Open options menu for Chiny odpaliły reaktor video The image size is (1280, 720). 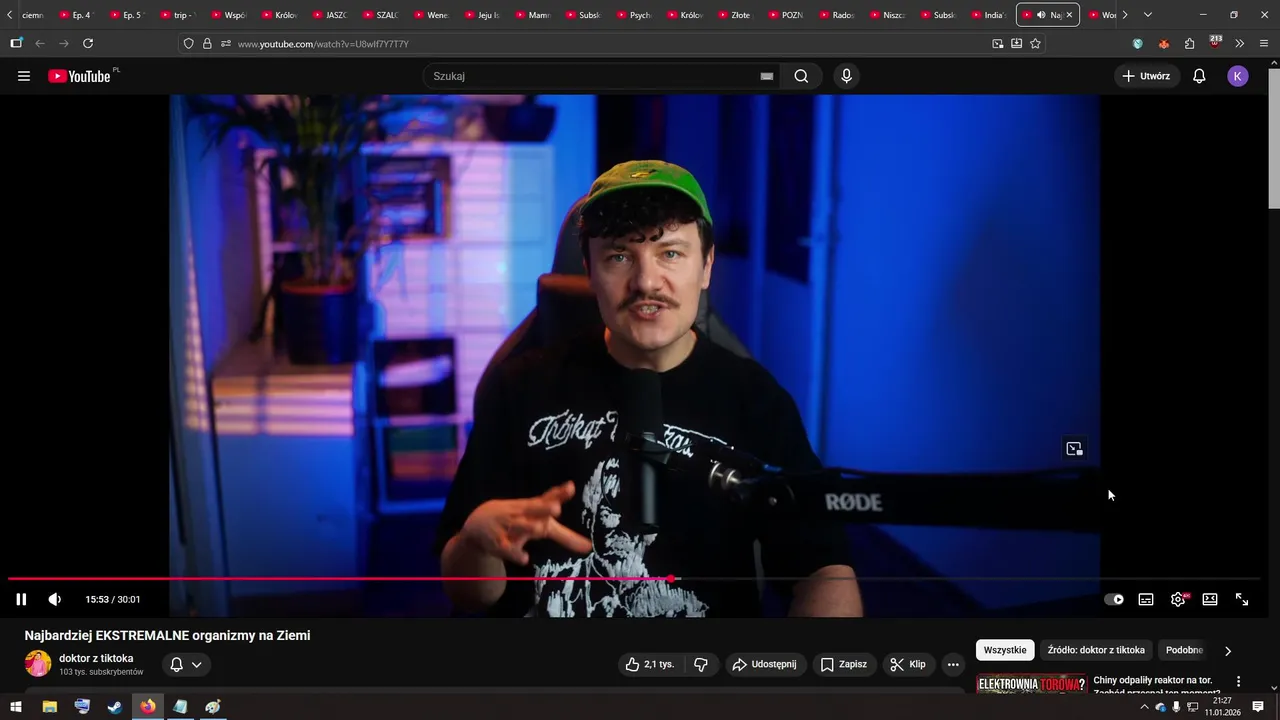tap(1238, 682)
